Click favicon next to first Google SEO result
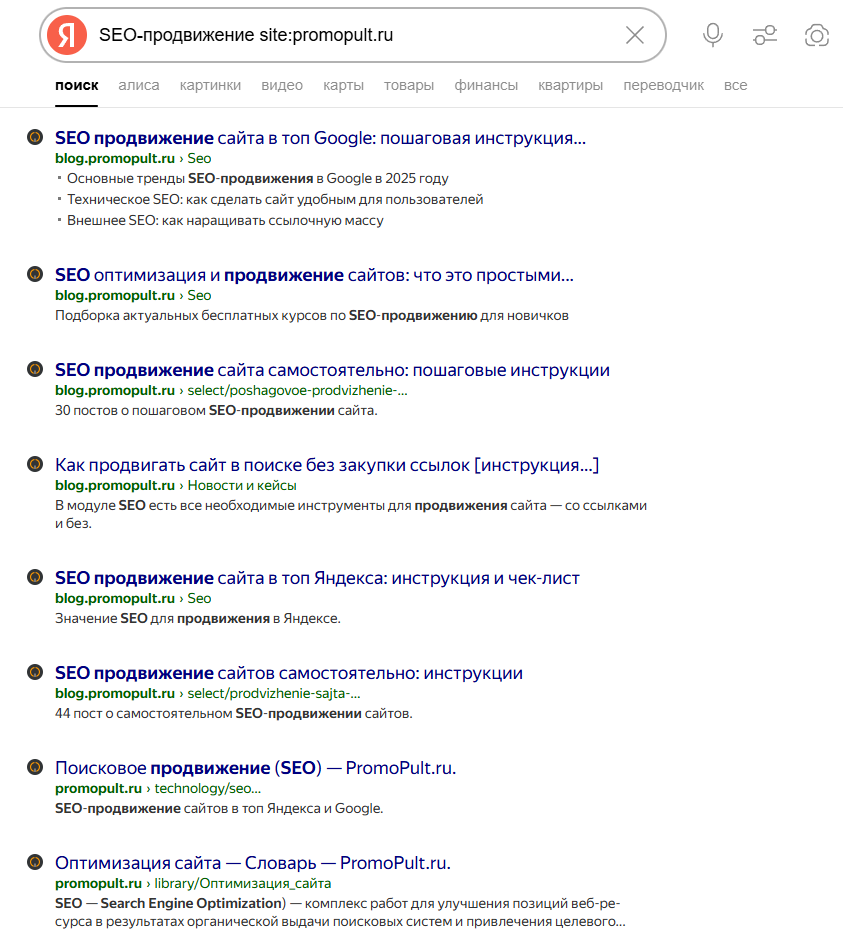Screen dimensions: 843x951 coord(35,138)
